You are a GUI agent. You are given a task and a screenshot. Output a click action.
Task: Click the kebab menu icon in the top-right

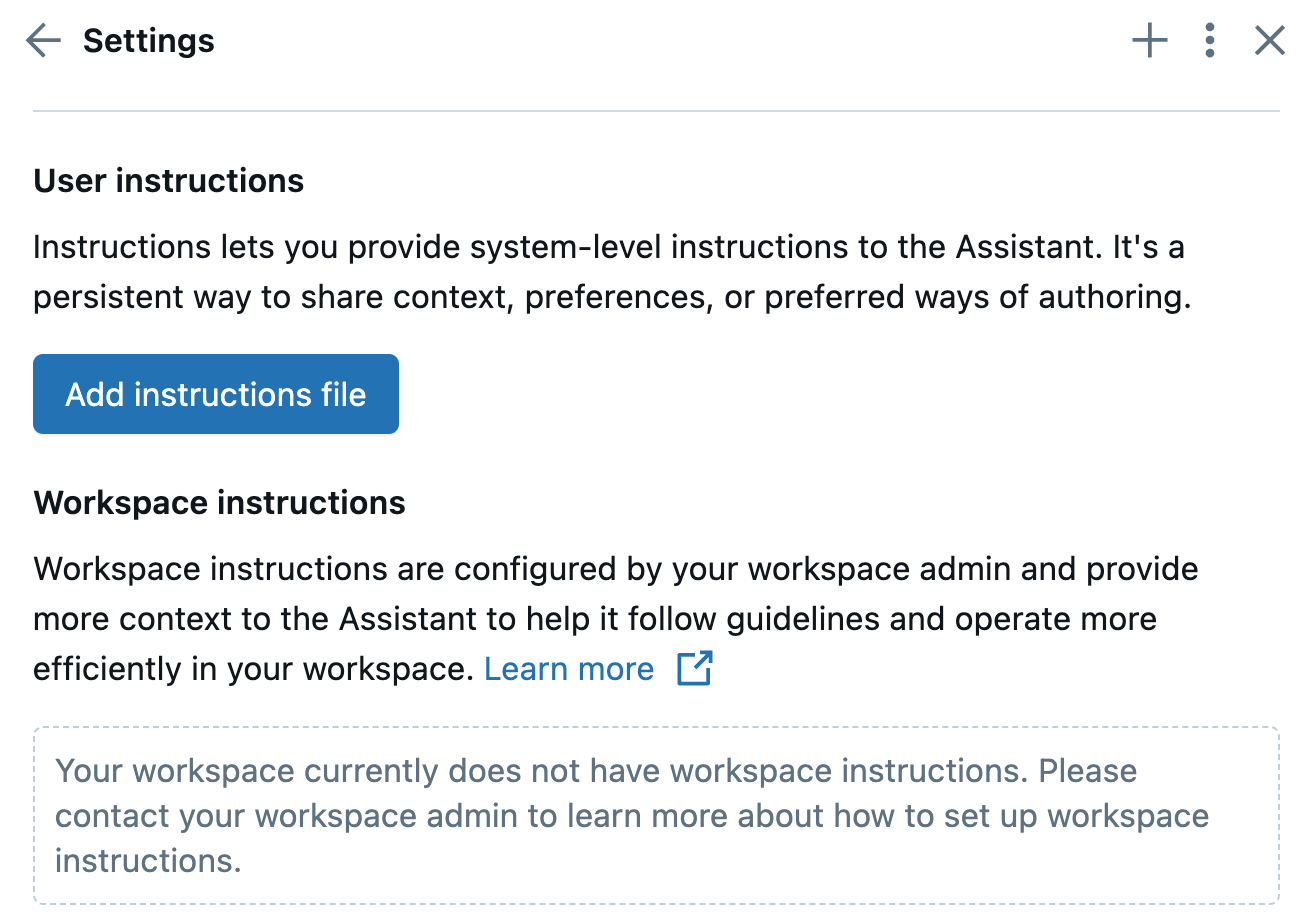coord(1209,40)
